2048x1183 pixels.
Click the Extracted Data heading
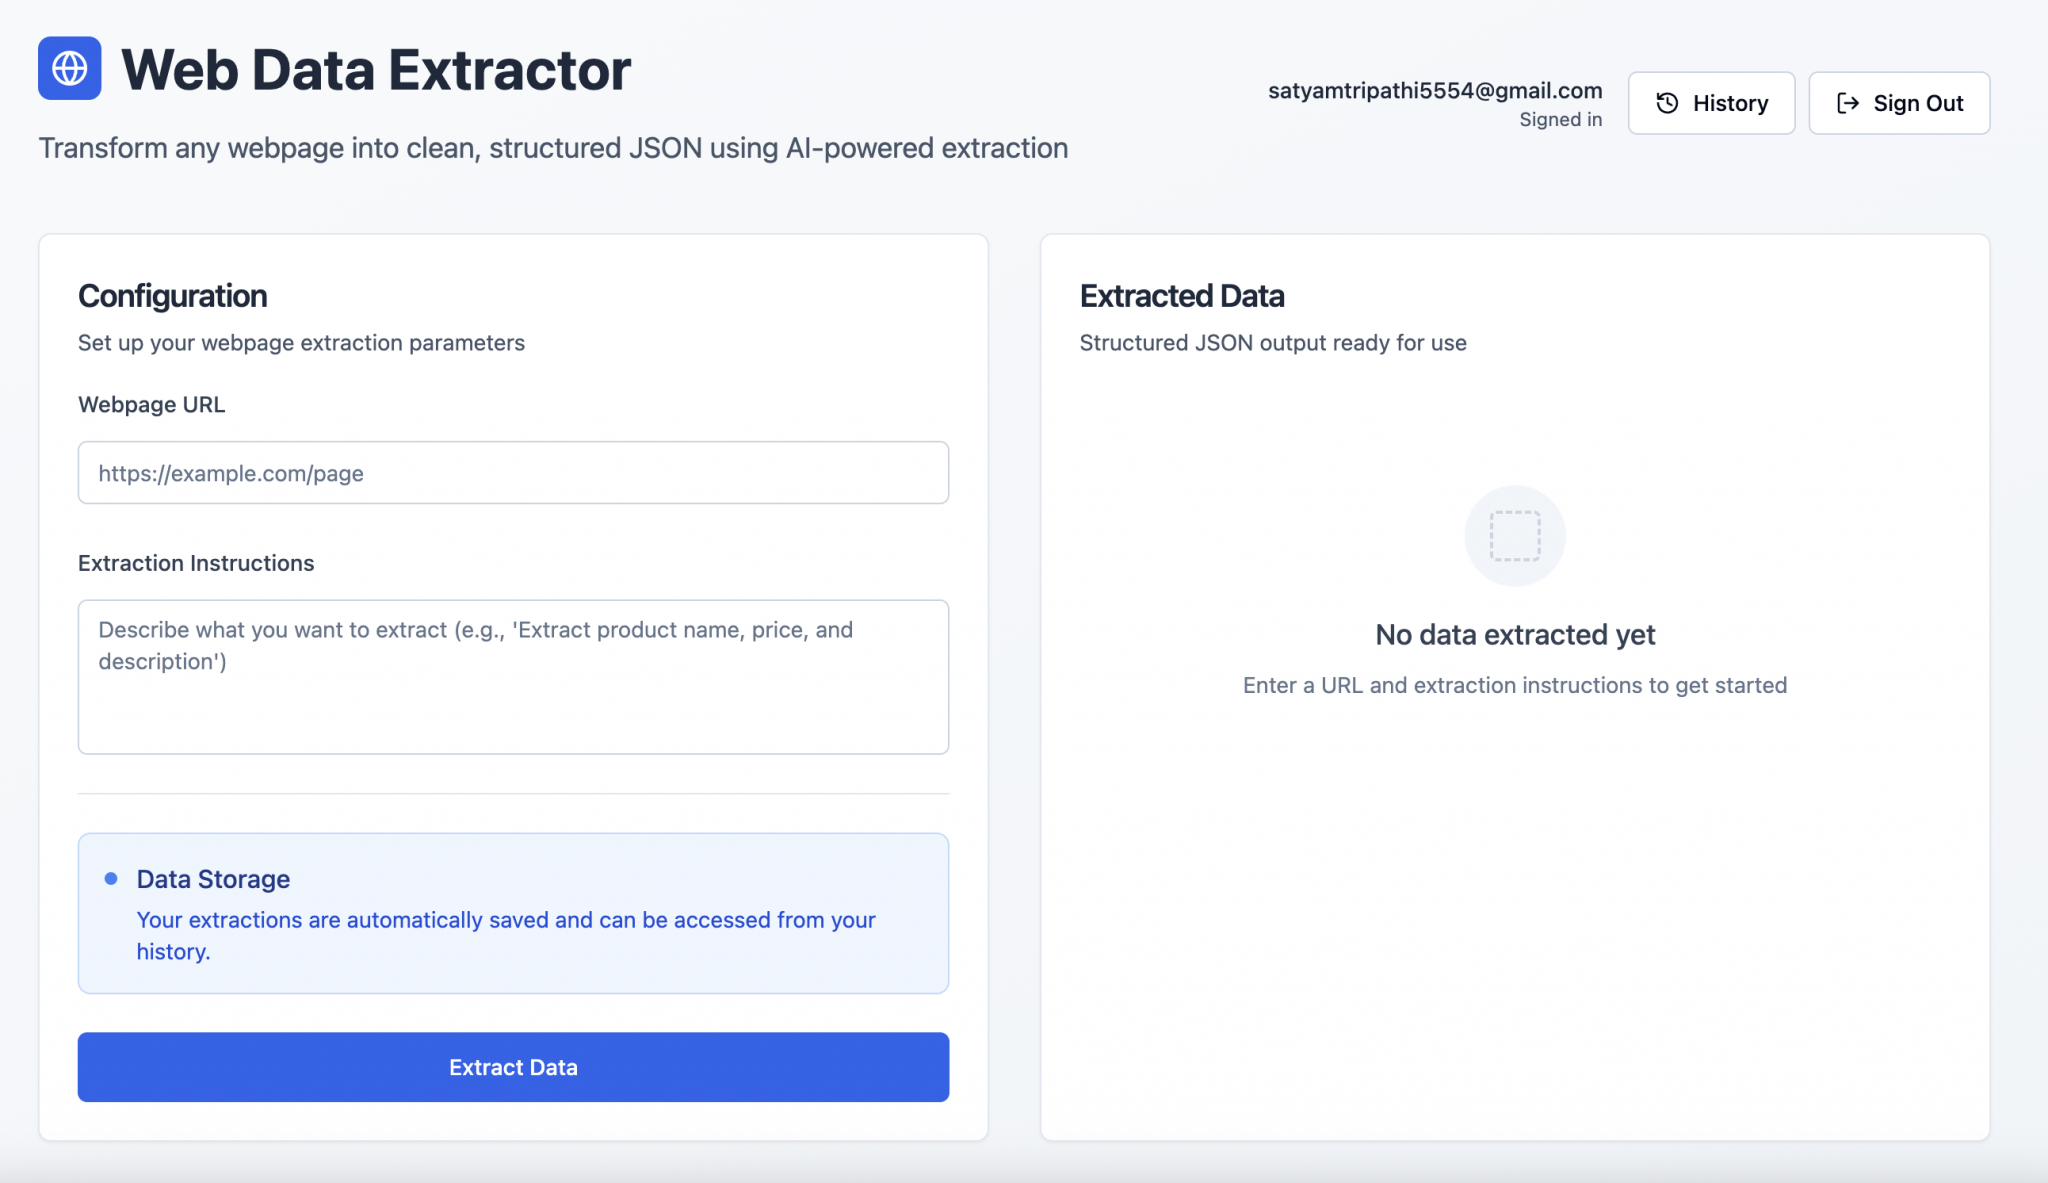coord(1181,295)
